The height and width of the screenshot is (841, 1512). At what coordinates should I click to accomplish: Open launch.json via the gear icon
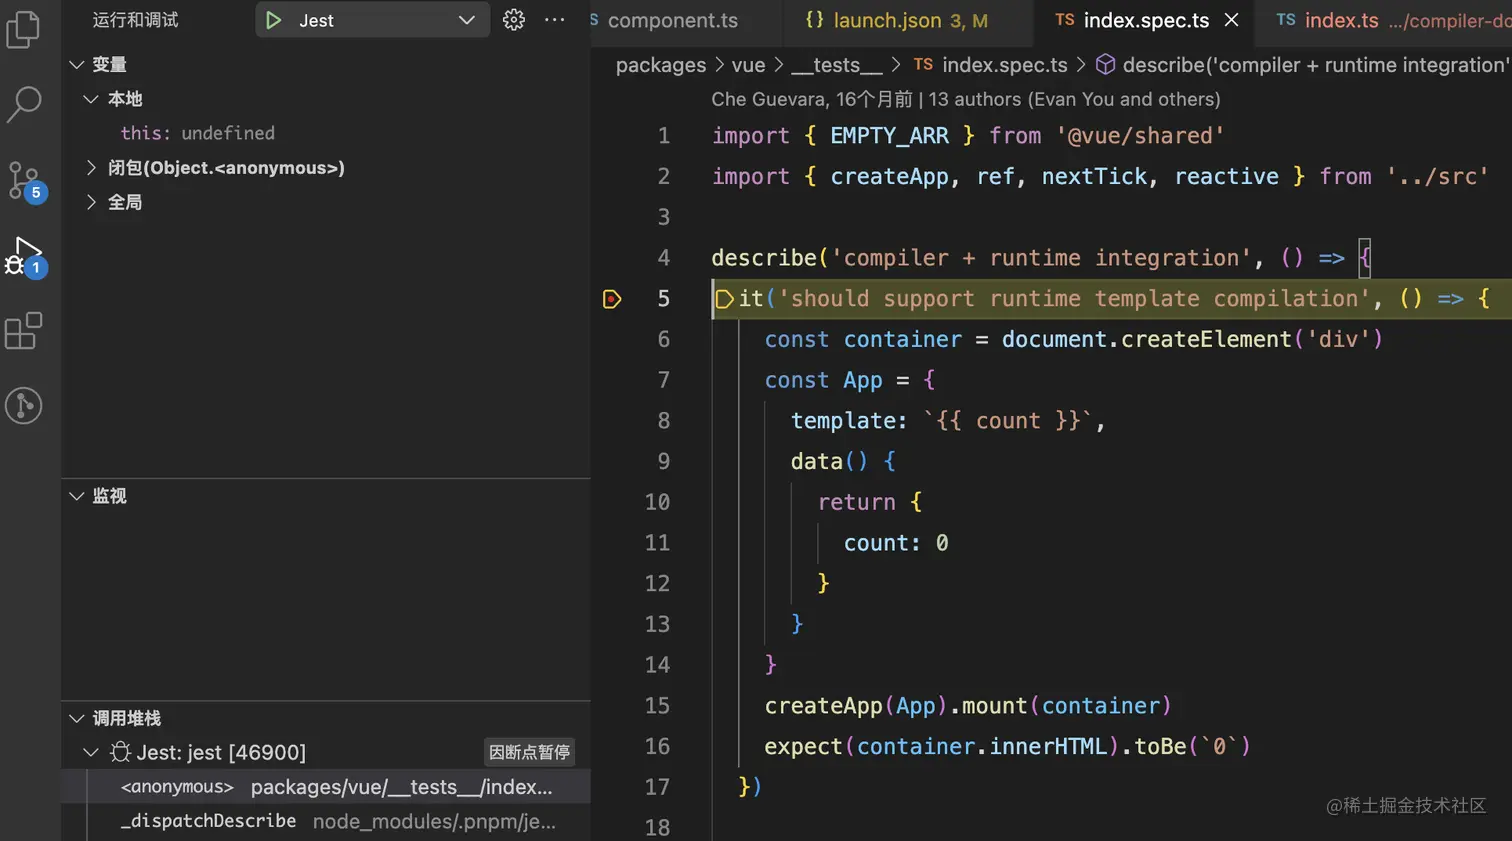coord(514,20)
